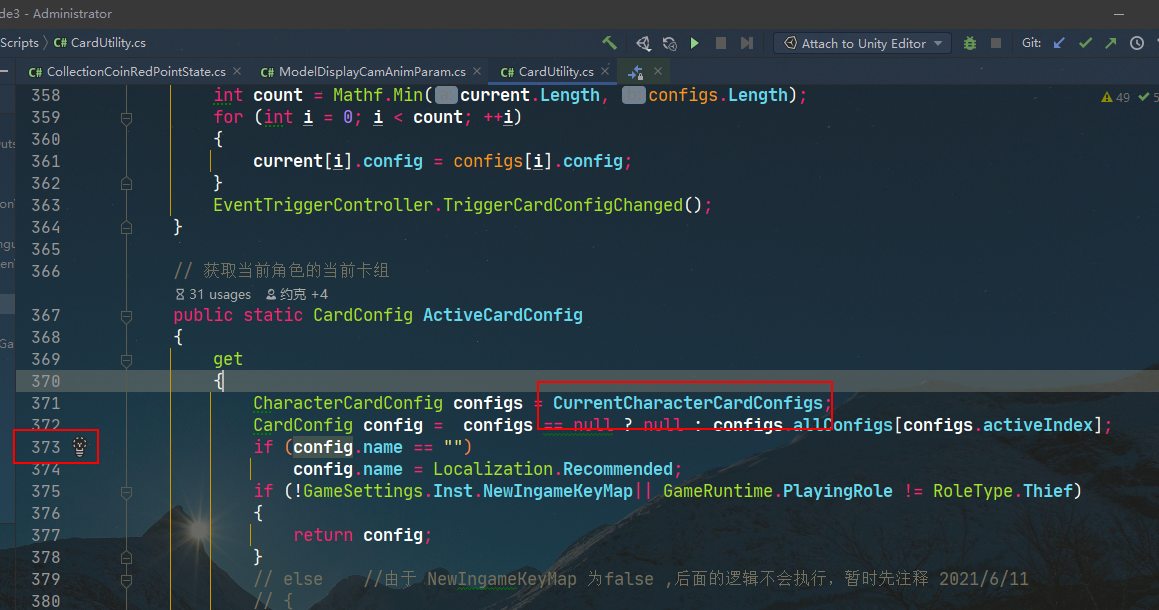Collapse the for loop at line 359
This screenshot has width=1159, height=610.
click(x=126, y=118)
